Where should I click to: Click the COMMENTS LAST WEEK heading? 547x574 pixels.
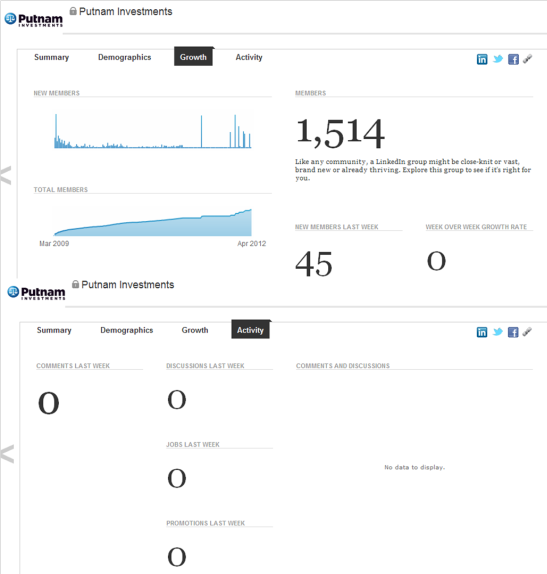(x=73, y=366)
